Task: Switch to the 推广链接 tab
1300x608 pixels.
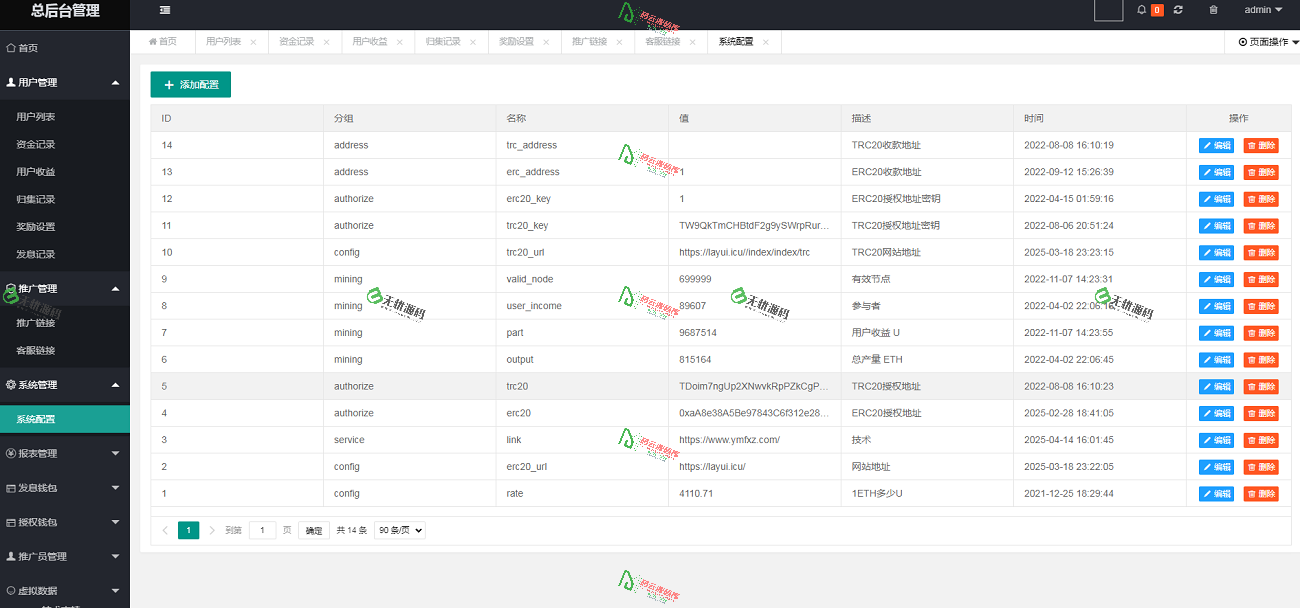Action: 590,42
